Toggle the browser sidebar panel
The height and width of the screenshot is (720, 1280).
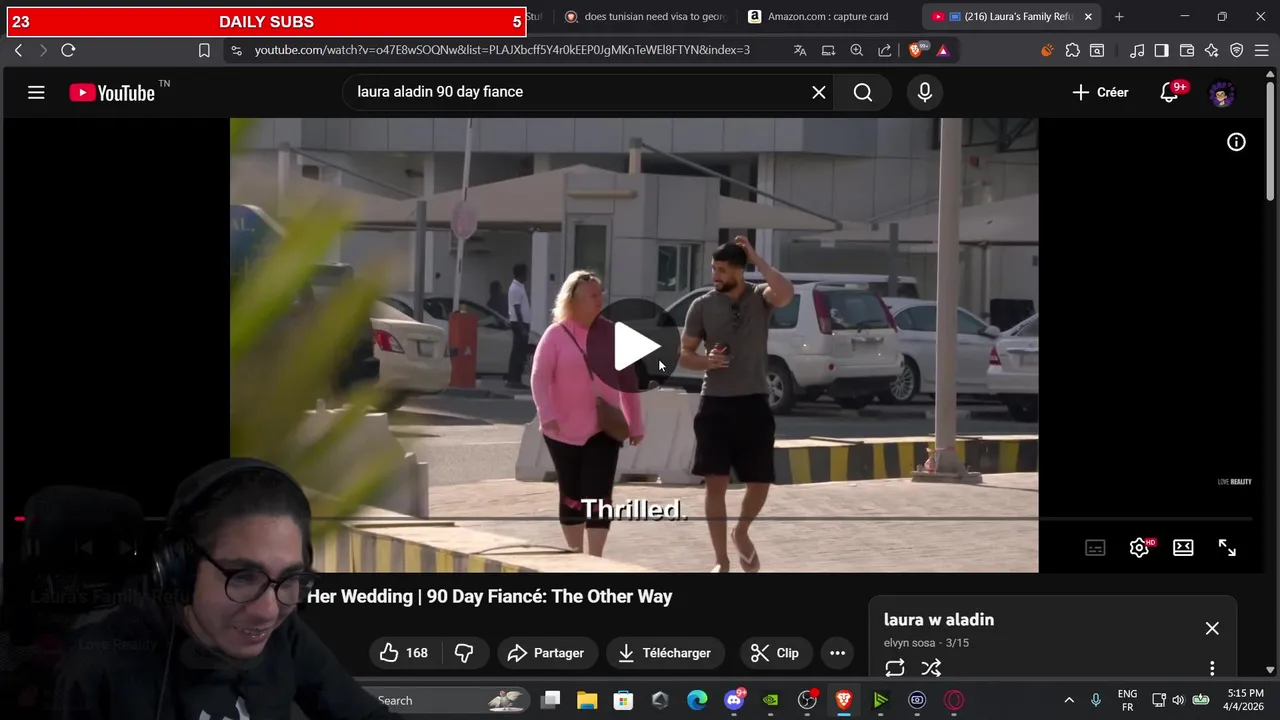[x=1161, y=50]
